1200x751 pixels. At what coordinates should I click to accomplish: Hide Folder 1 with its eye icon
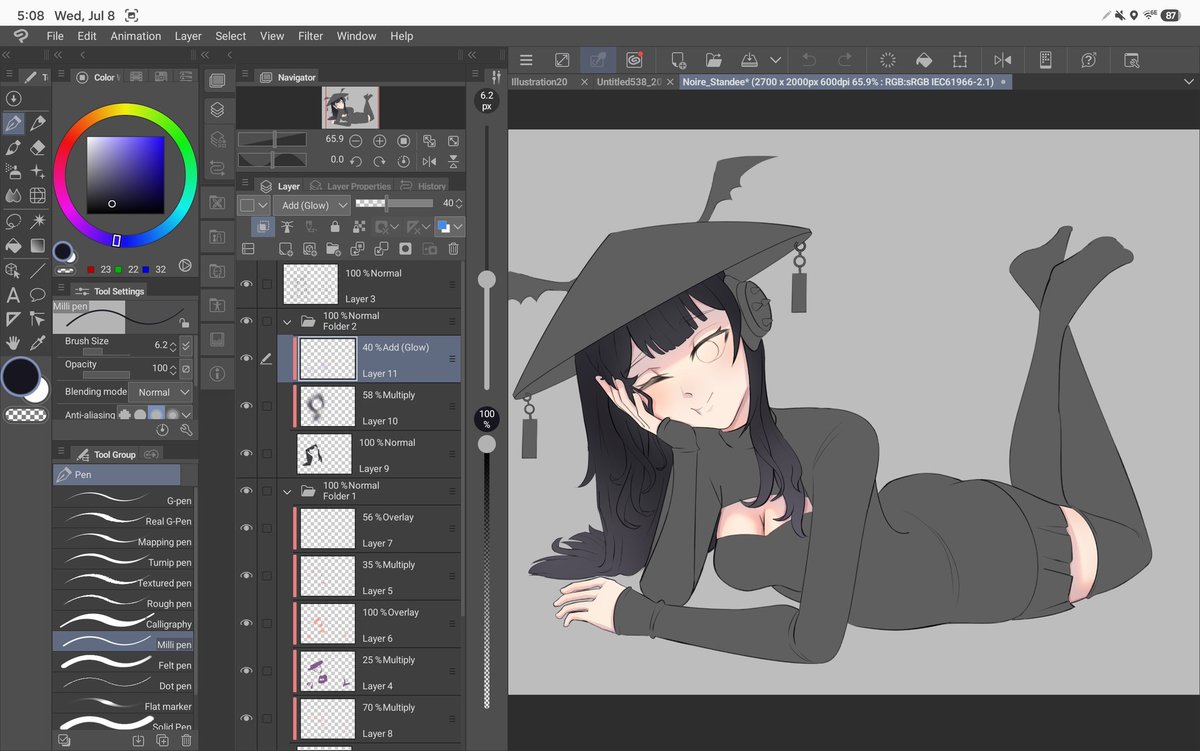point(247,491)
